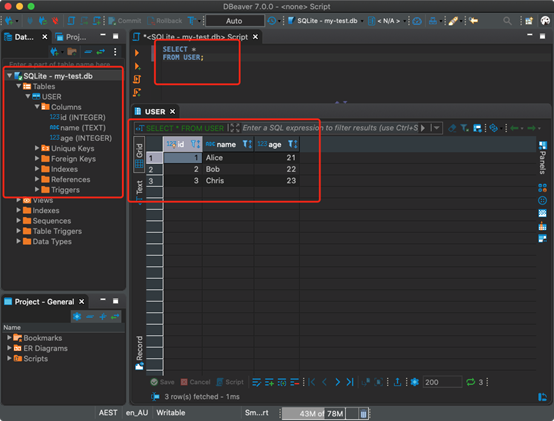Image resolution: width=554 pixels, height=421 pixels.
Task: Open the Auto commit mode dropdown
Action: coord(234,21)
